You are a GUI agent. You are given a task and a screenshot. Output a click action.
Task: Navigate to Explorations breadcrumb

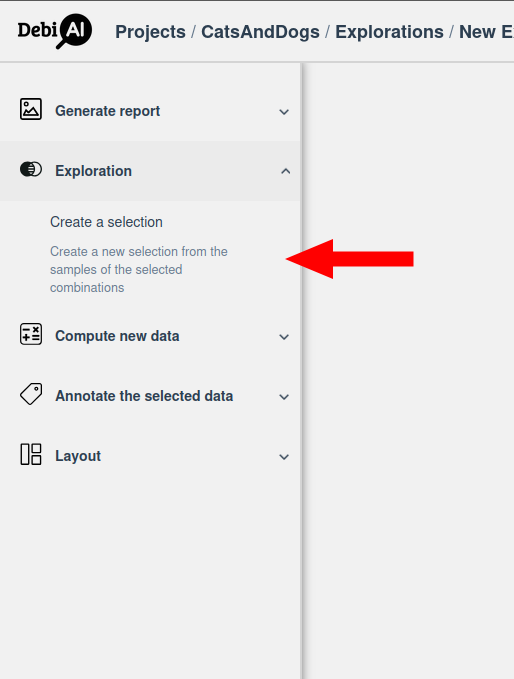click(x=389, y=32)
